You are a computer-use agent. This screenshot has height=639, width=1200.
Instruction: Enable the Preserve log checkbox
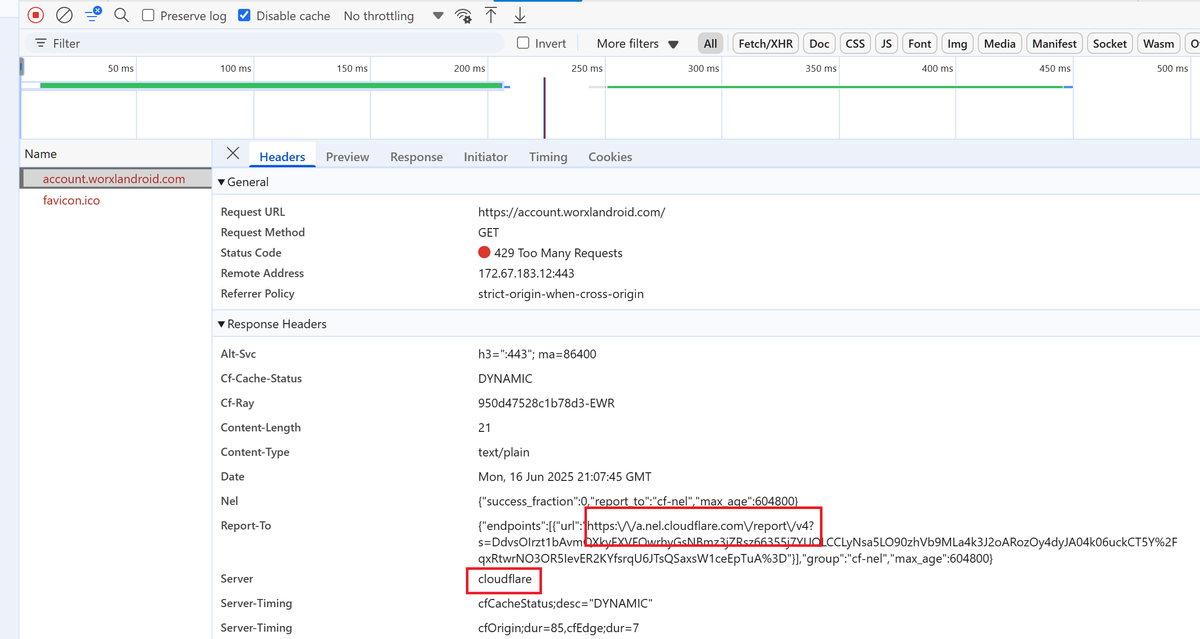pyautogui.click(x=148, y=16)
